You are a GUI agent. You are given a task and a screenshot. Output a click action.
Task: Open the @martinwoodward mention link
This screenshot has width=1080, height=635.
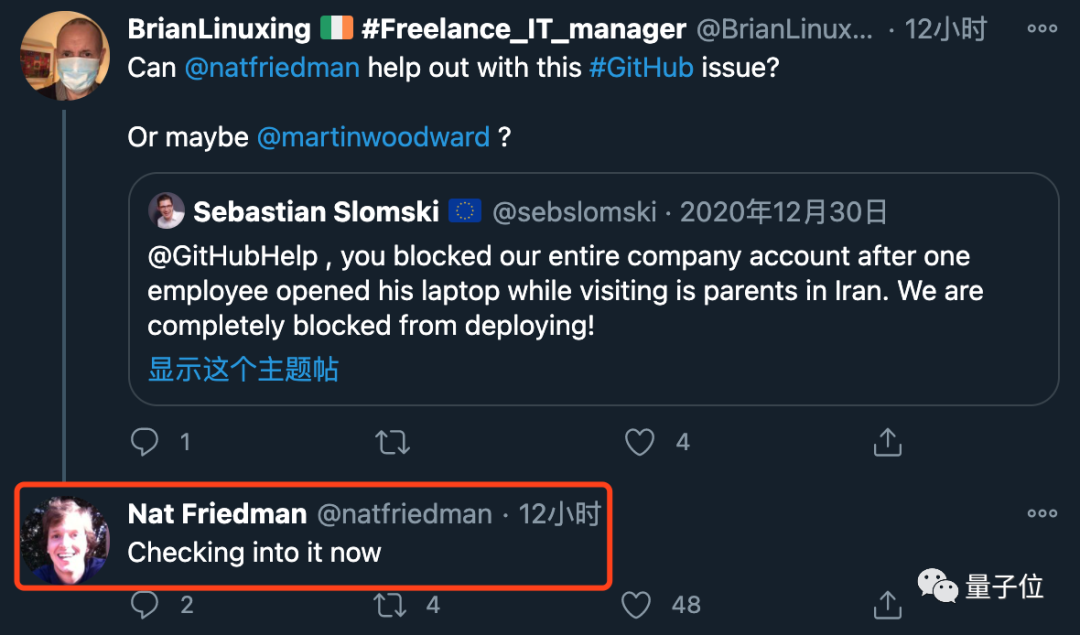coord(374,136)
